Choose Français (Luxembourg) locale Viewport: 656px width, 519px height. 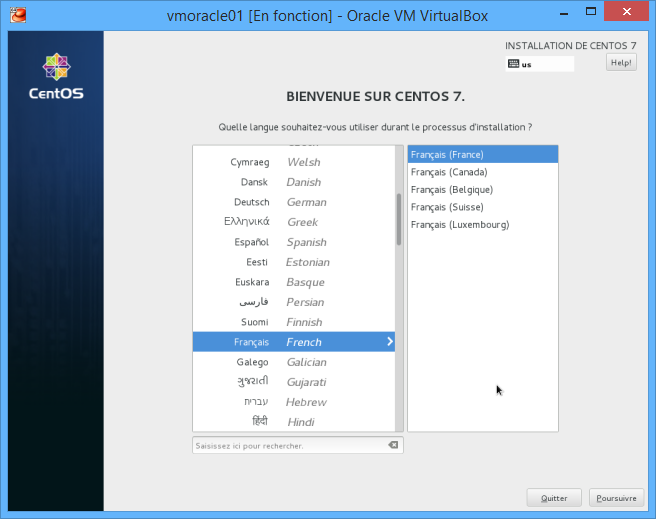483,225
